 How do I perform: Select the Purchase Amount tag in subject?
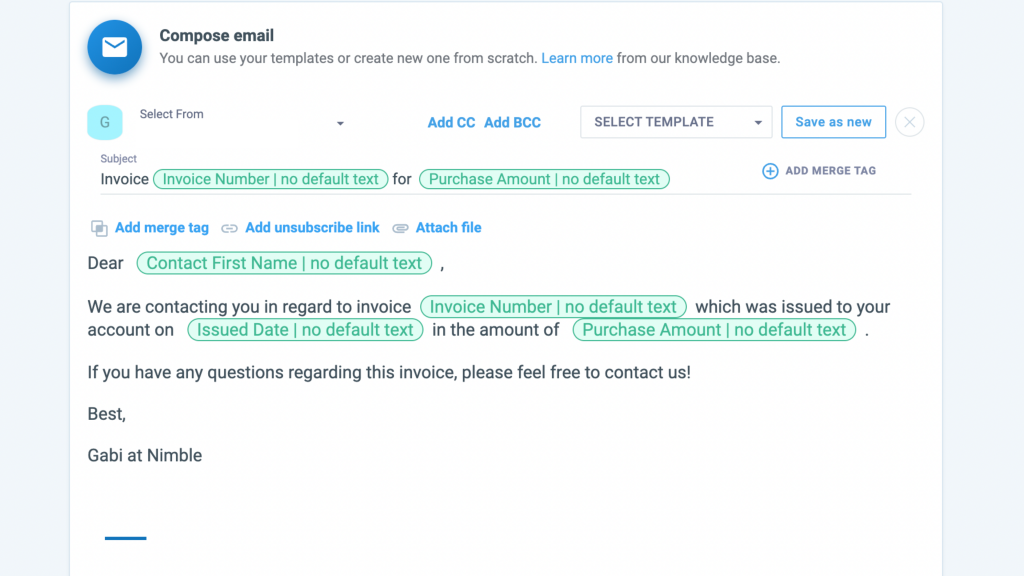(x=544, y=179)
